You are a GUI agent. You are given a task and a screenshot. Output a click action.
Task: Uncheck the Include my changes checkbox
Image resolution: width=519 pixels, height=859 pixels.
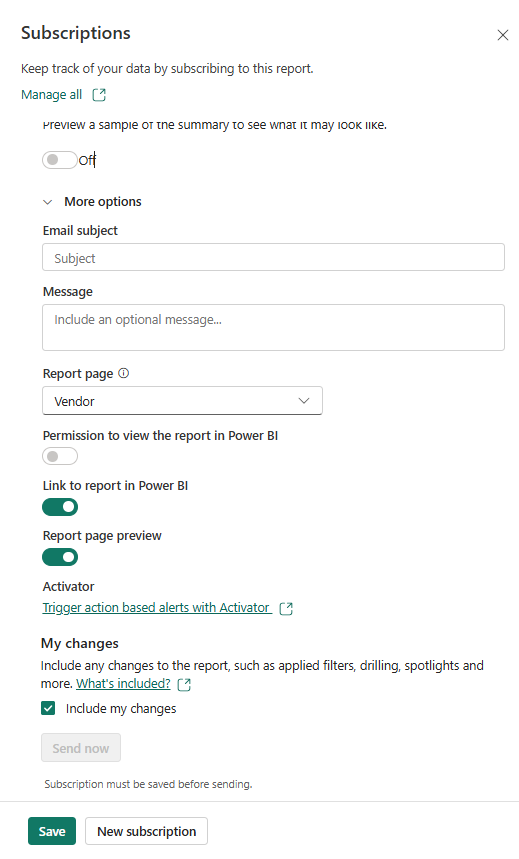[x=48, y=708]
